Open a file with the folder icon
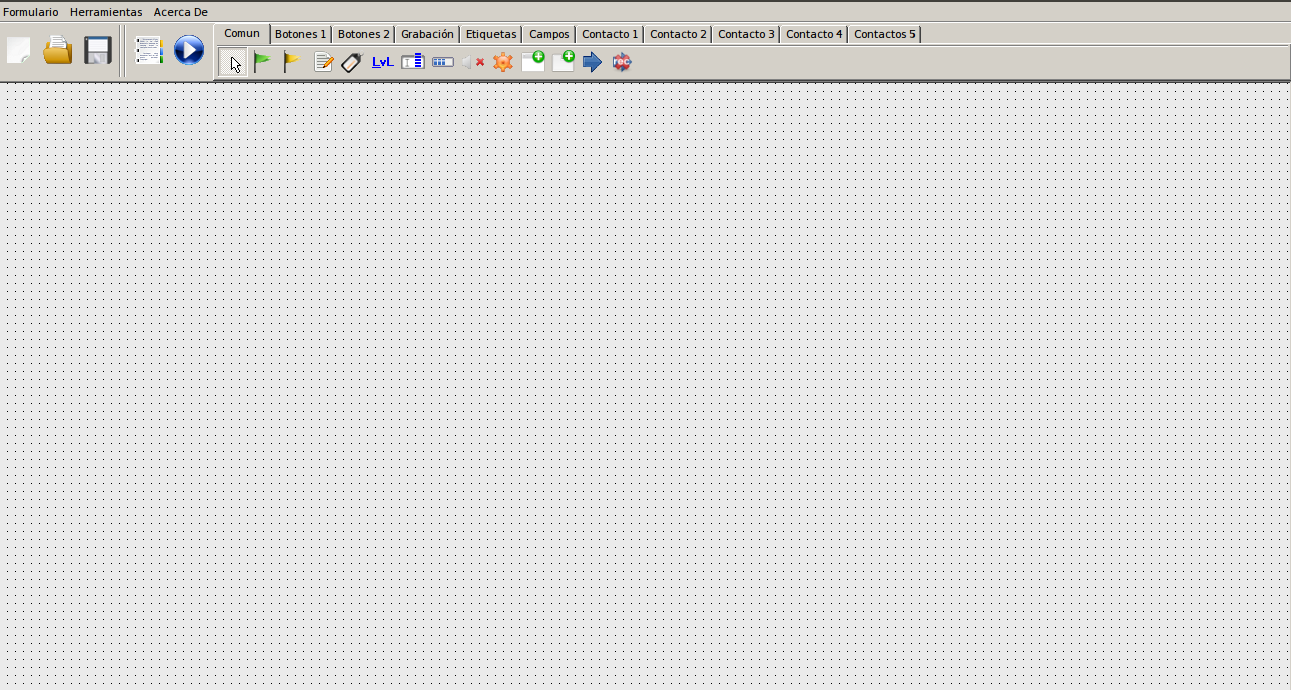1291x690 pixels. (58, 51)
